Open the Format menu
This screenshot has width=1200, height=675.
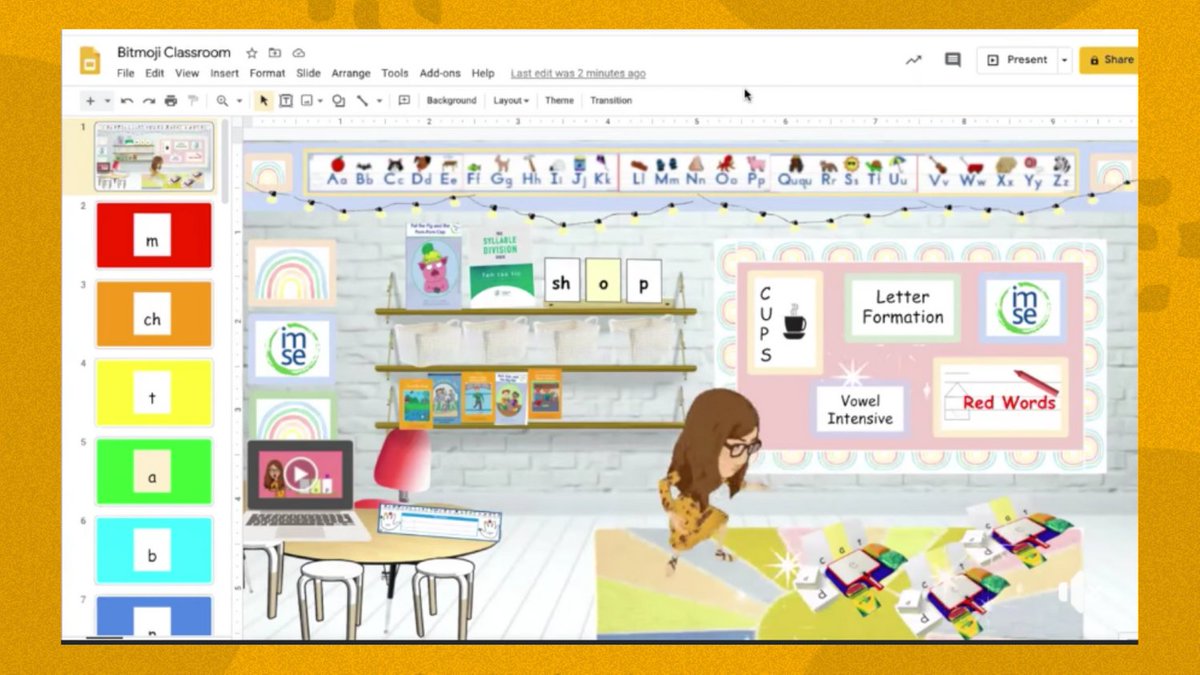267,74
